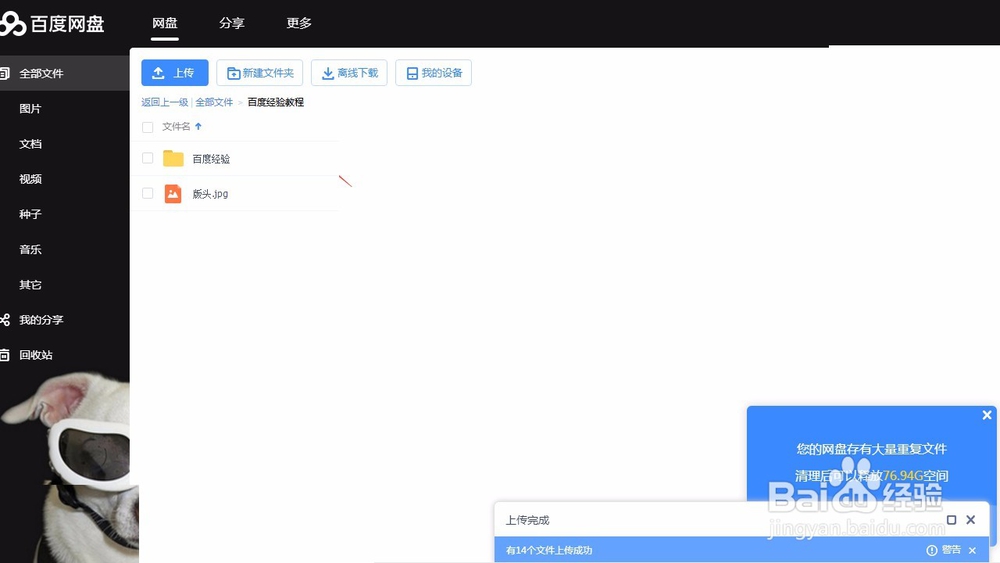The height and width of the screenshot is (563, 1000).
Task: Open the 图片 category
Action: 30,108
